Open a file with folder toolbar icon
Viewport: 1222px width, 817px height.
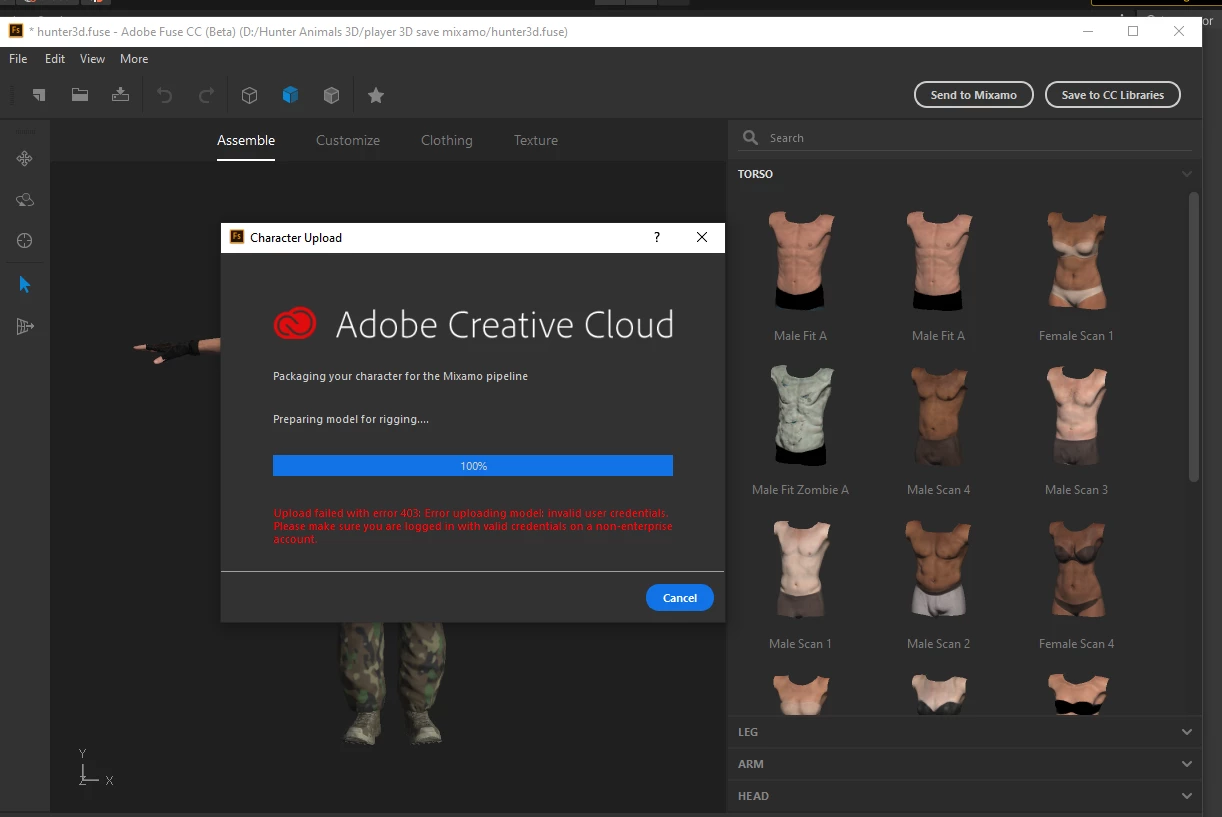coord(80,95)
